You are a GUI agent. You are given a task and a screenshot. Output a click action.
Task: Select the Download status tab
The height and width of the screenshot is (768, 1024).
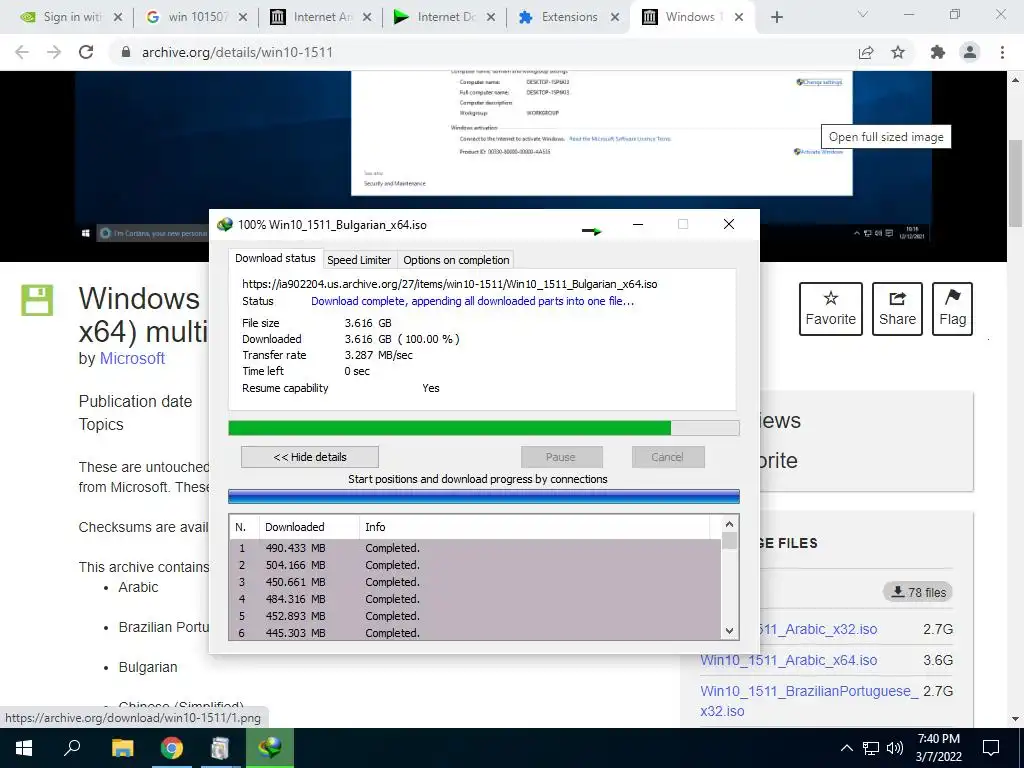[x=275, y=258]
